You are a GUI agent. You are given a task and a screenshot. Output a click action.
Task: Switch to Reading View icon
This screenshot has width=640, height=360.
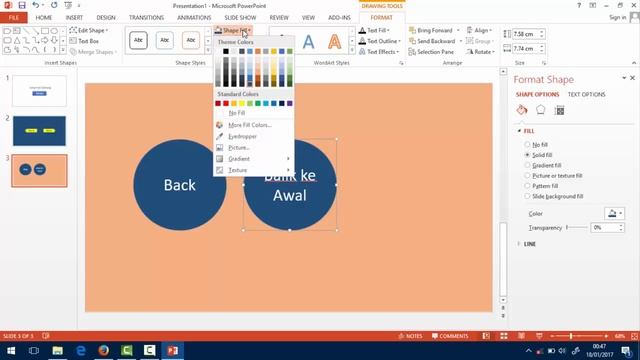(x=522, y=336)
